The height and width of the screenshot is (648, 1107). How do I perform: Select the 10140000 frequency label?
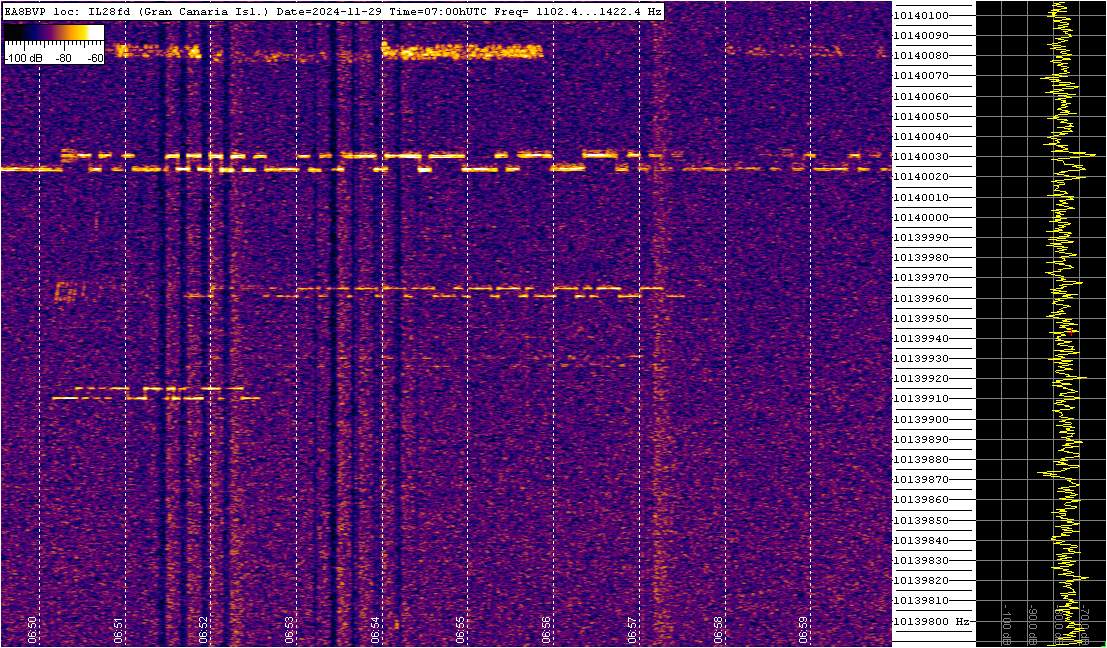click(x=922, y=217)
